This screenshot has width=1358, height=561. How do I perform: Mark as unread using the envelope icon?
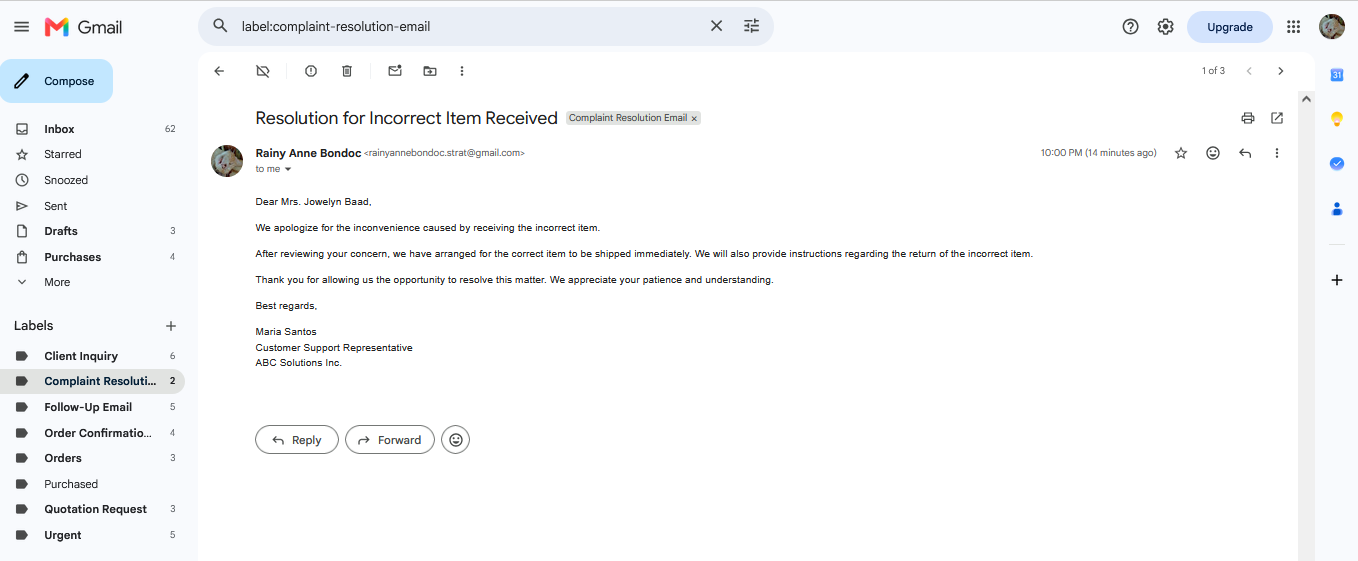tap(395, 71)
